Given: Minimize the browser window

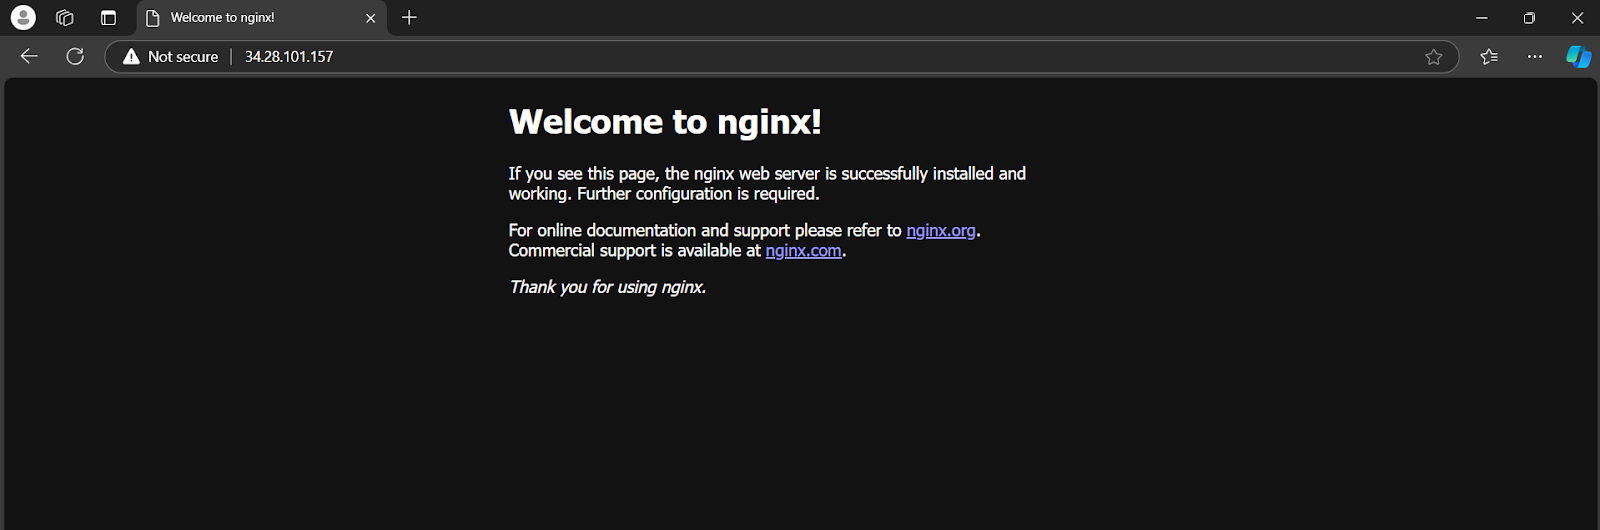Looking at the screenshot, I should point(1482,18).
